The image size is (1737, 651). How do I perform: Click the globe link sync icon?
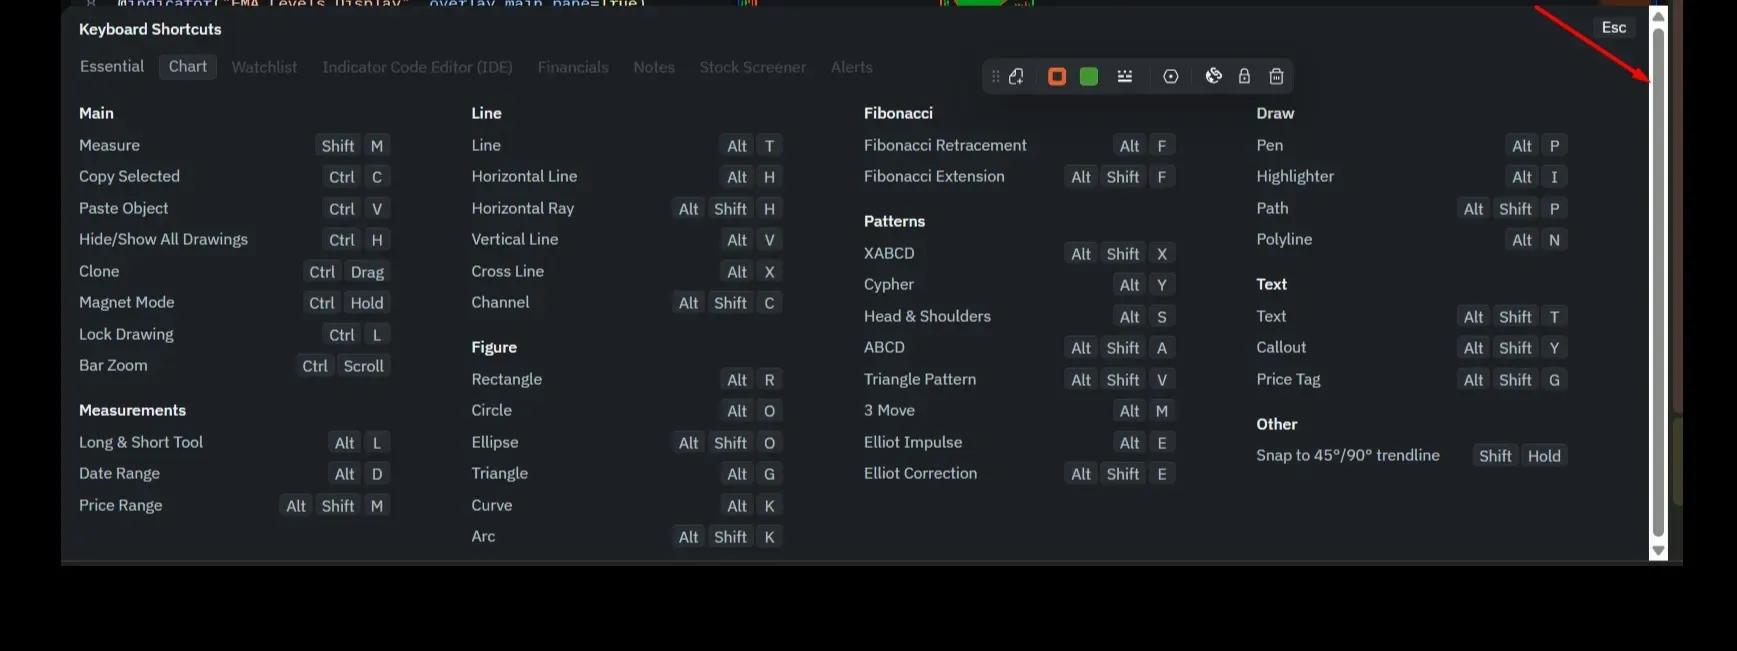pos(1214,76)
